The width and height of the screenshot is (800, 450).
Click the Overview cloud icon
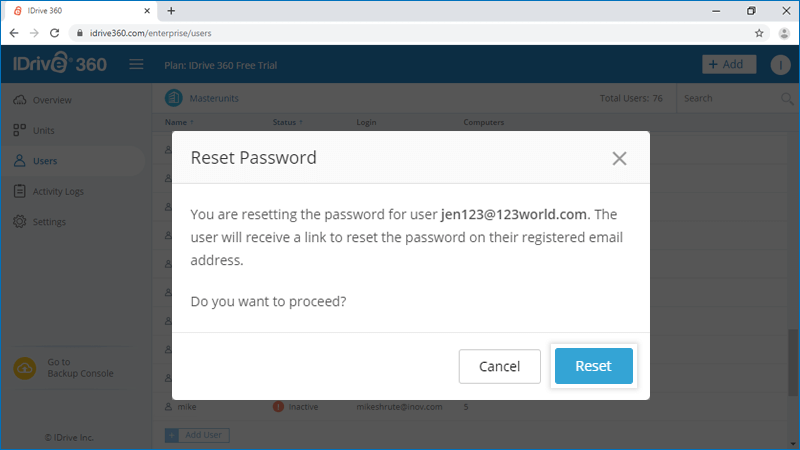click(19, 99)
